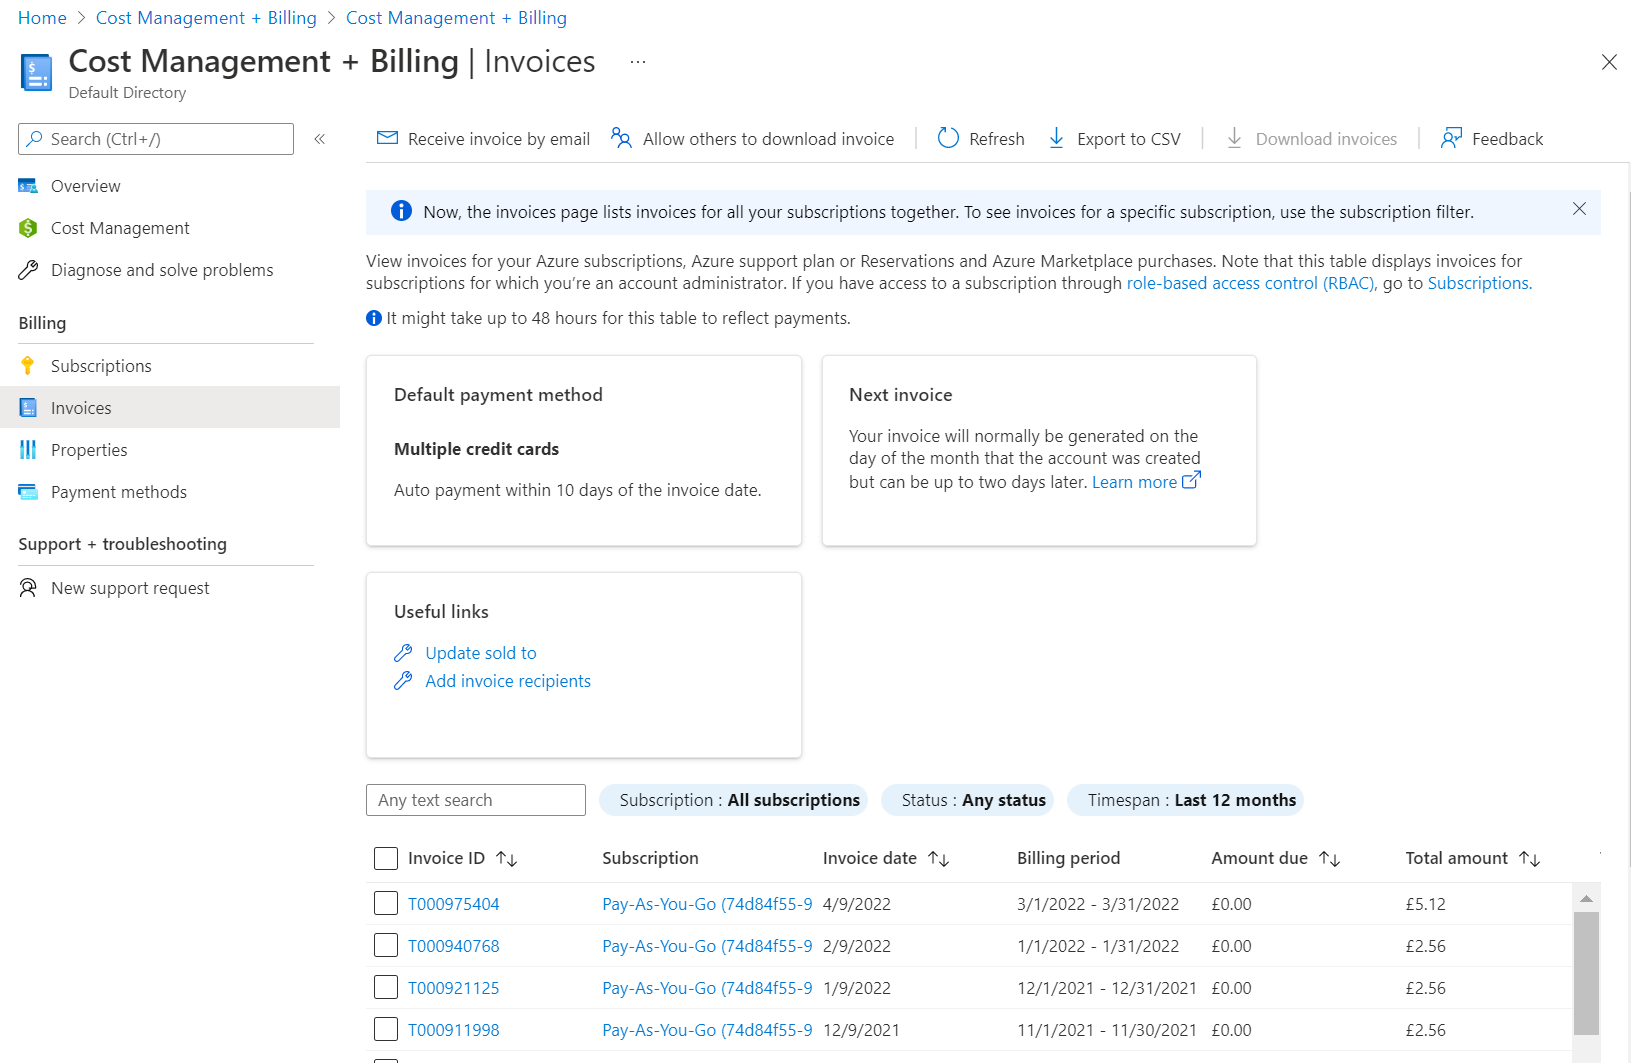Image resolution: width=1631 pixels, height=1063 pixels.
Task: Click the Any text search field
Action: (475, 800)
